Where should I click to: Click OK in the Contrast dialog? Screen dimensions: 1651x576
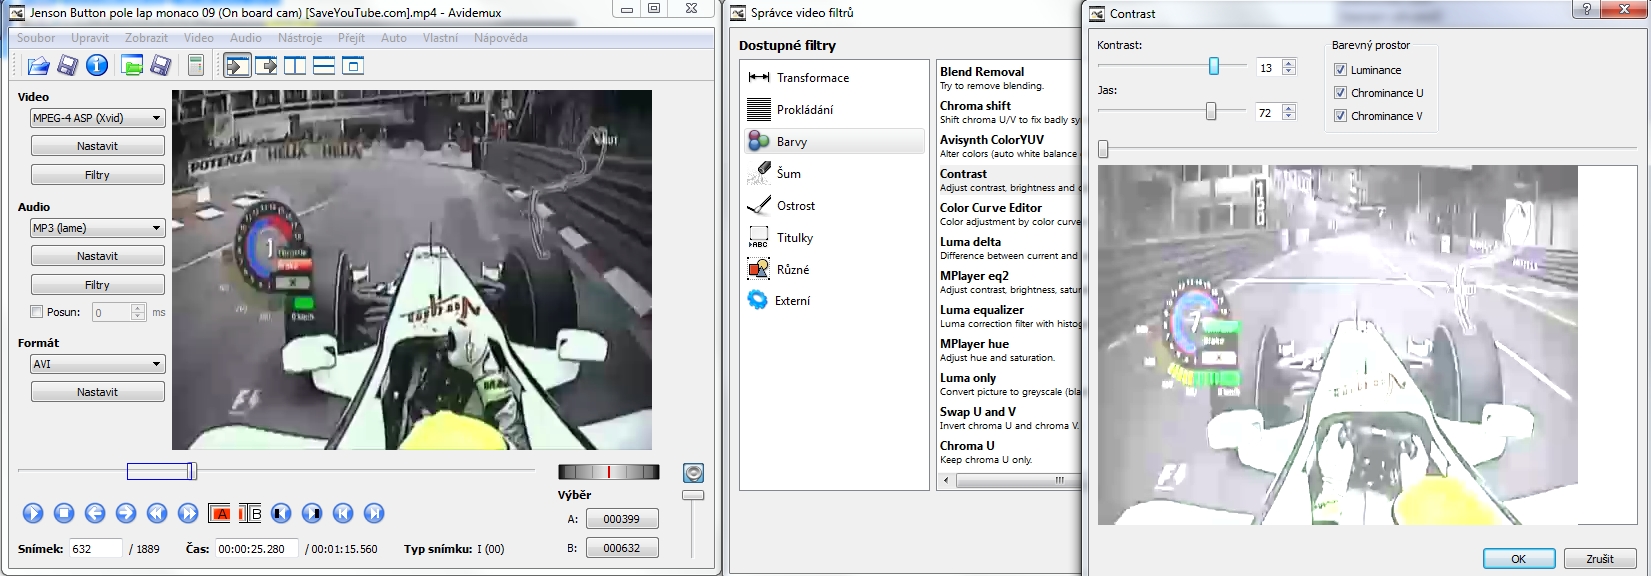click(1518, 559)
